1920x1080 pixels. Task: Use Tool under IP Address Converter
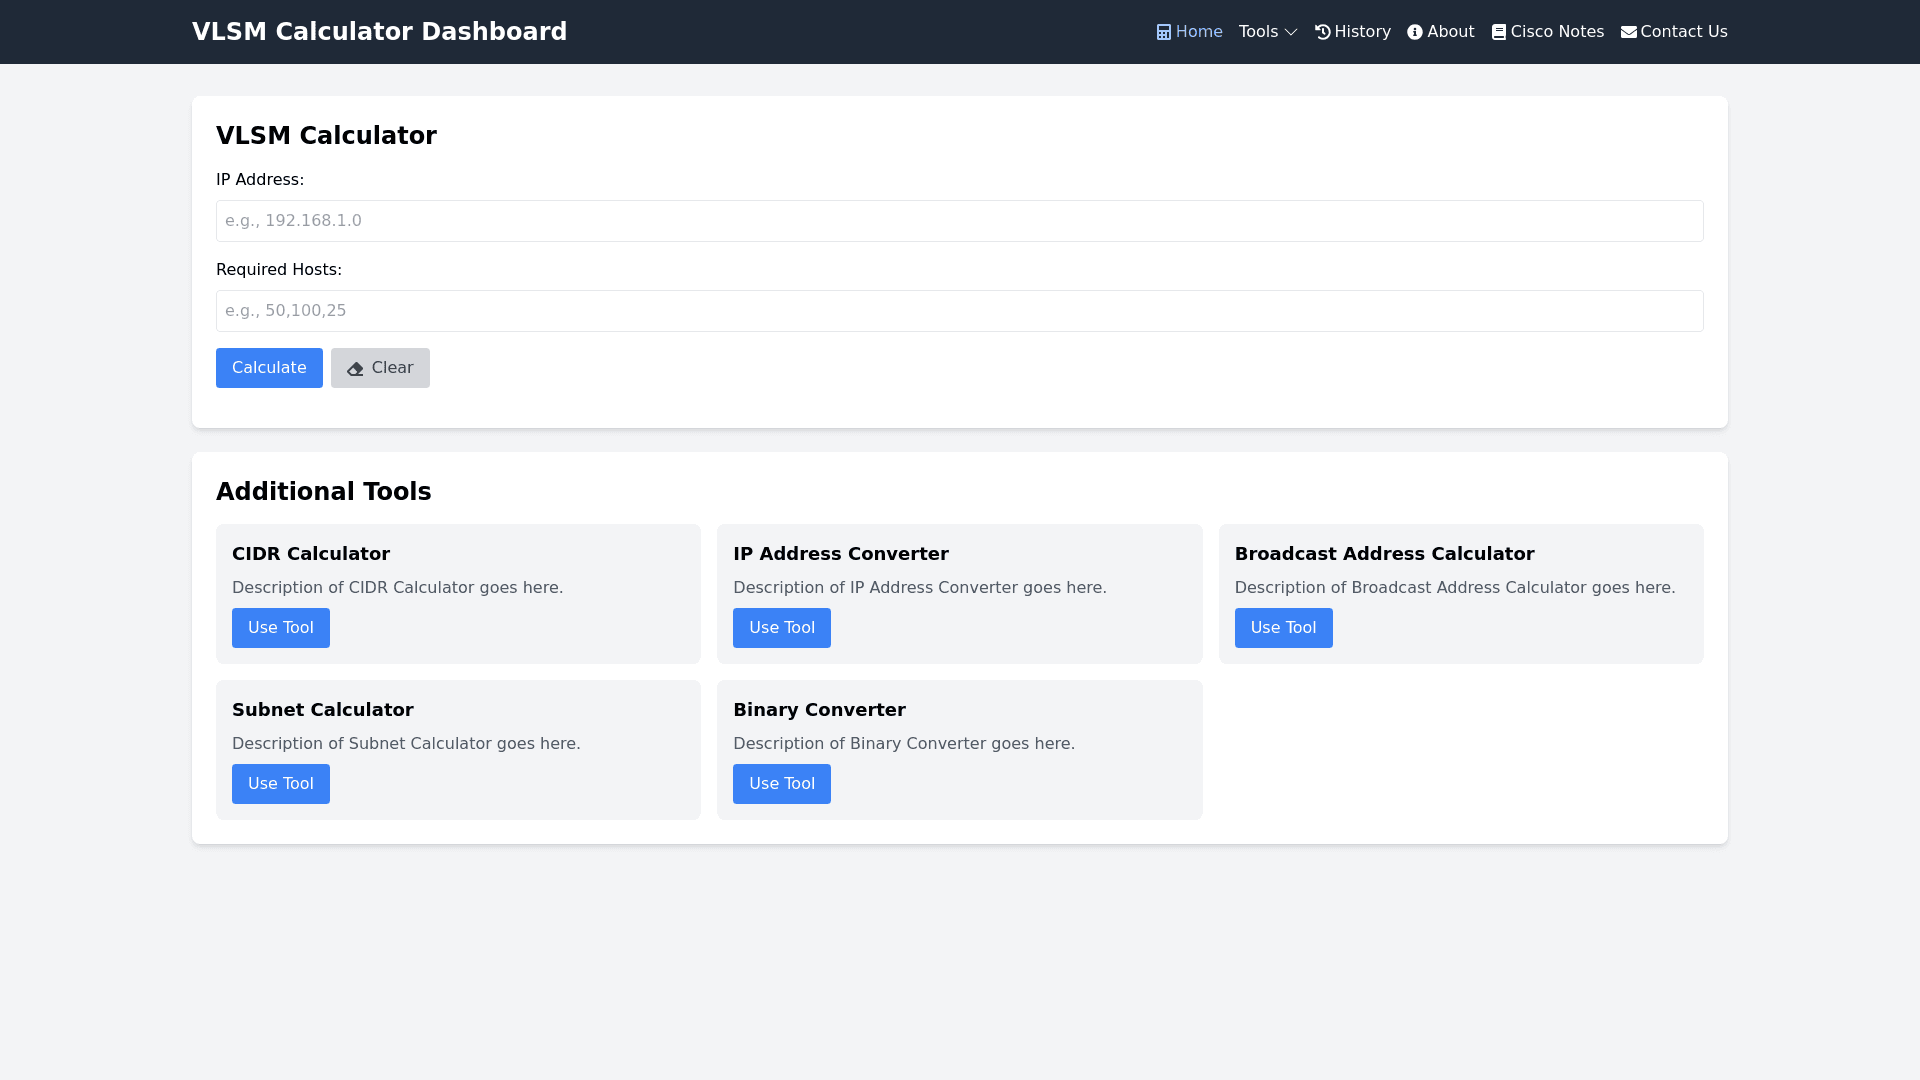[x=782, y=628]
